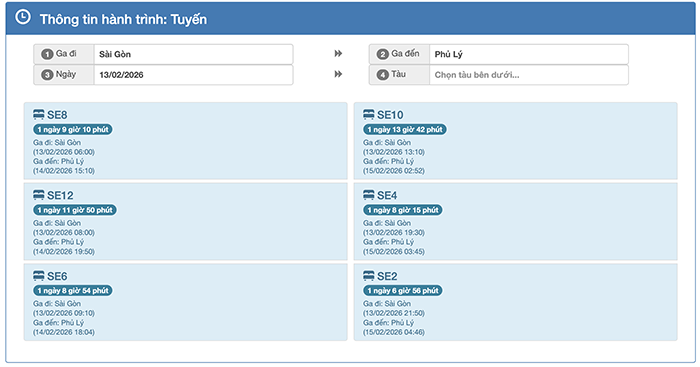
Task: Click arrival time '(14/02/2026 15:10)'
Action: point(64,171)
